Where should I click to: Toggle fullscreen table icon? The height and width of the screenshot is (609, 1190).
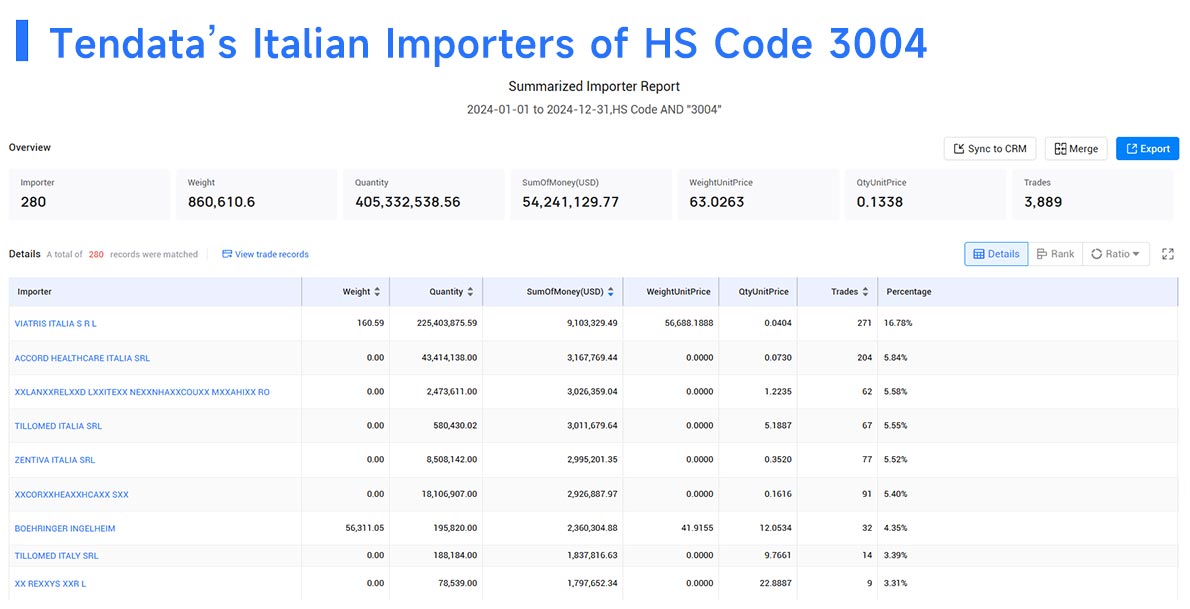tap(1168, 254)
